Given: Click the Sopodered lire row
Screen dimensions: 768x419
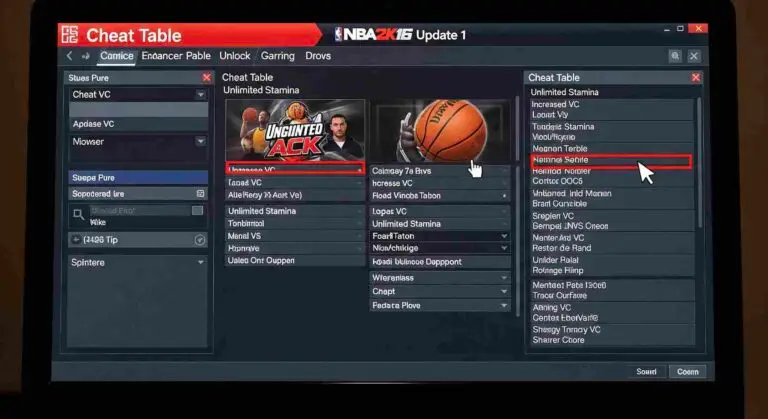Looking at the screenshot, I should (138, 194).
